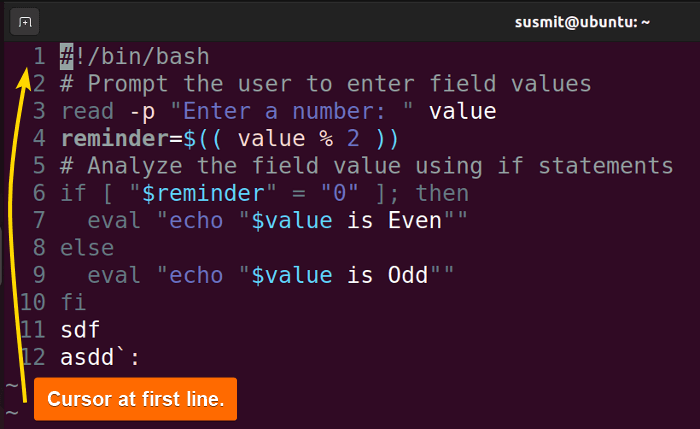The height and width of the screenshot is (429, 700).
Task: Click the 'value' variable on line 3
Action: [462, 111]
